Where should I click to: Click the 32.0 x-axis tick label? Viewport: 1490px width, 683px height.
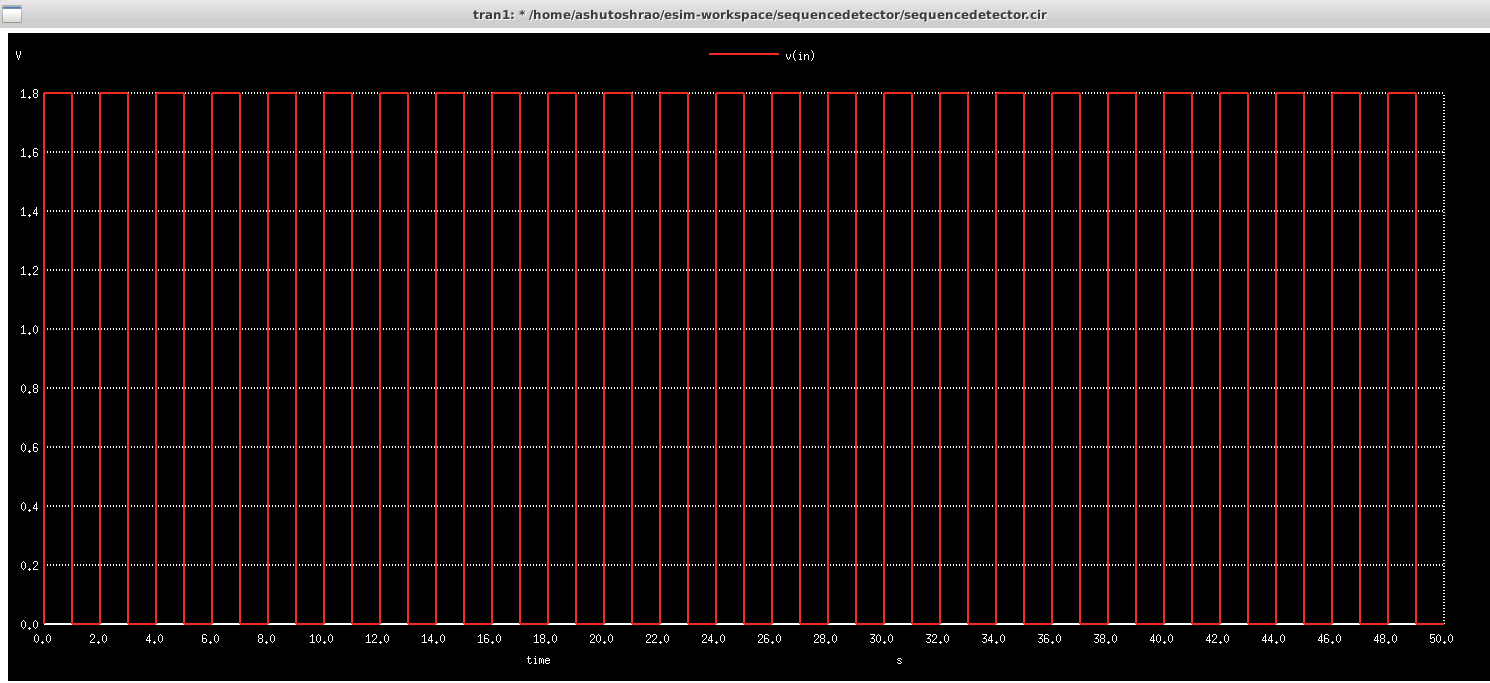coord(937,638)
